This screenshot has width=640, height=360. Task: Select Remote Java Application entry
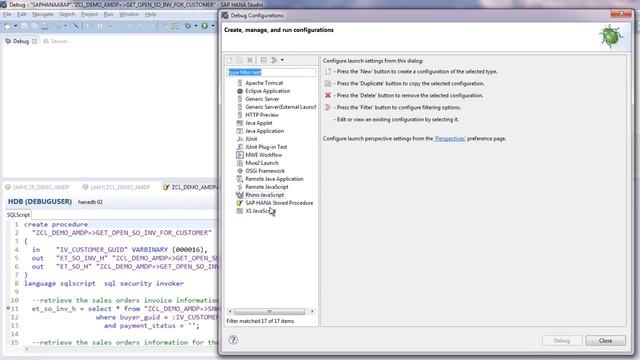tap(274, 179)
